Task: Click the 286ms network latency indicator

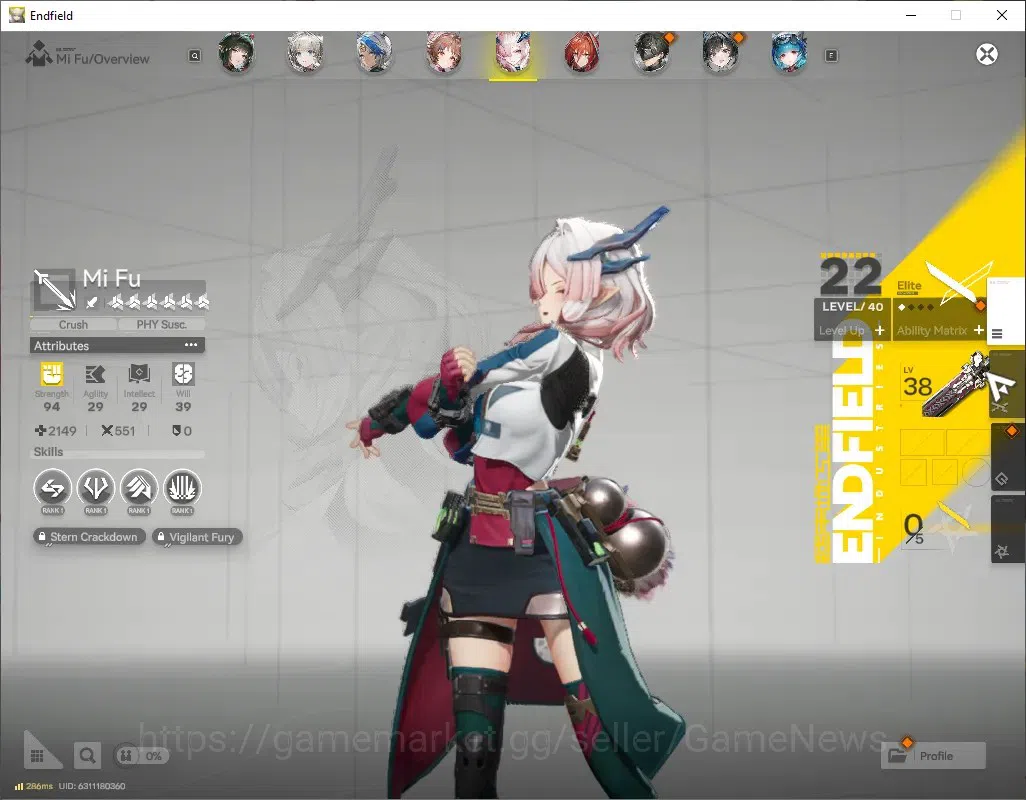Action: pyautogui.click(x=33, y=786)
